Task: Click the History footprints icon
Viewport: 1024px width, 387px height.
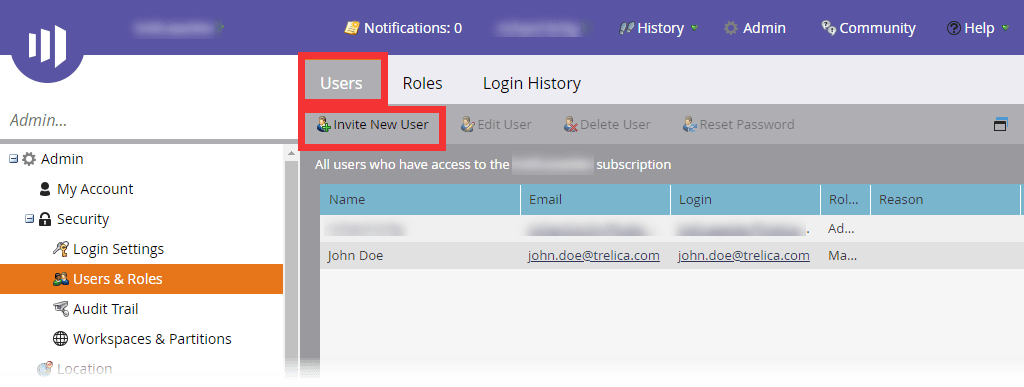Action: coord(626,28)
